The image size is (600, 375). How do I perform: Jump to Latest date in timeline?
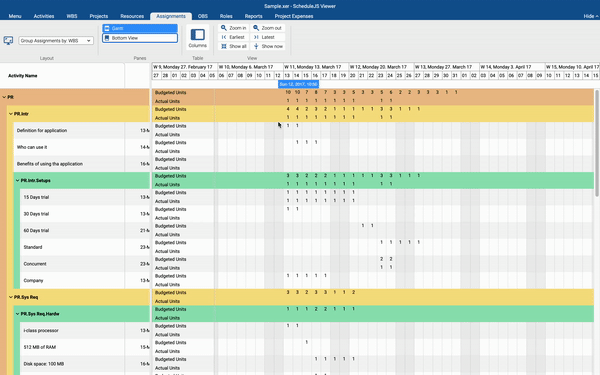pyautogui.click(x=267, y=37)
